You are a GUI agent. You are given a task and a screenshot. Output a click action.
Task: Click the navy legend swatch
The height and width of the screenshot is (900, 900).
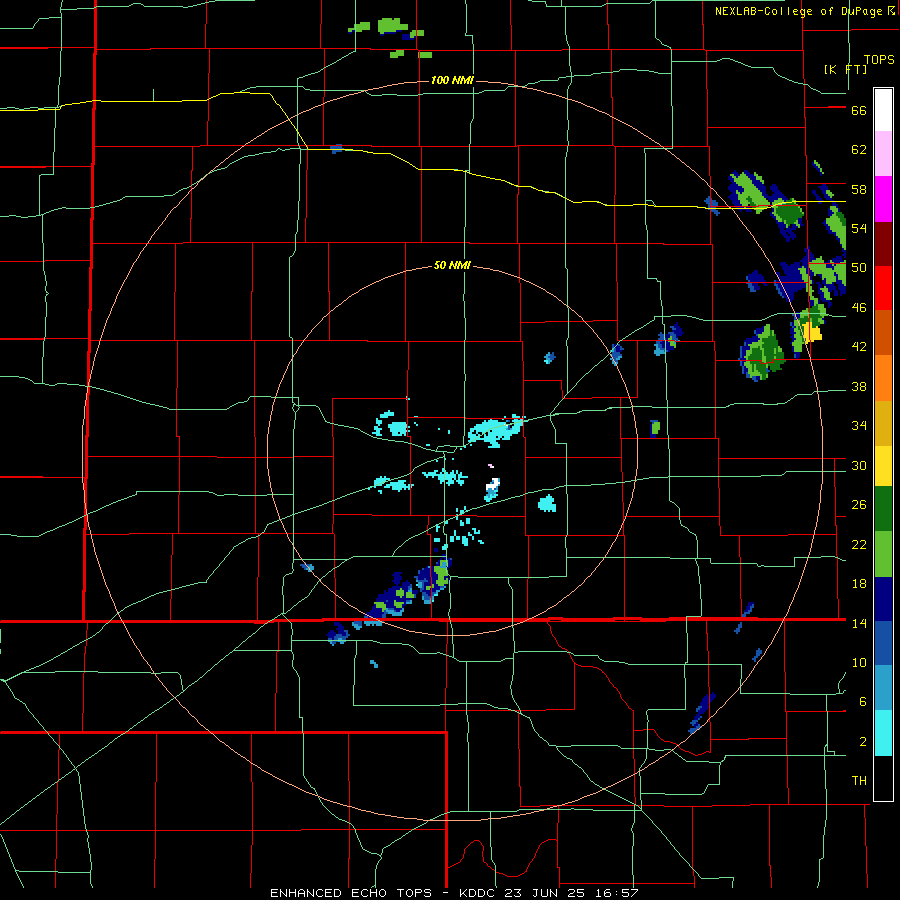click(883, 599)
